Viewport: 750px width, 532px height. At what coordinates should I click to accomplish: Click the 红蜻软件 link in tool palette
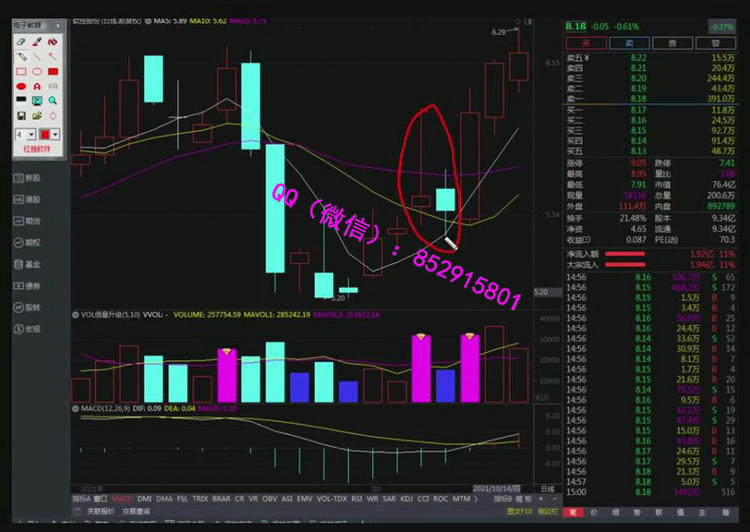pyautogui.click(x=37, y=149)
